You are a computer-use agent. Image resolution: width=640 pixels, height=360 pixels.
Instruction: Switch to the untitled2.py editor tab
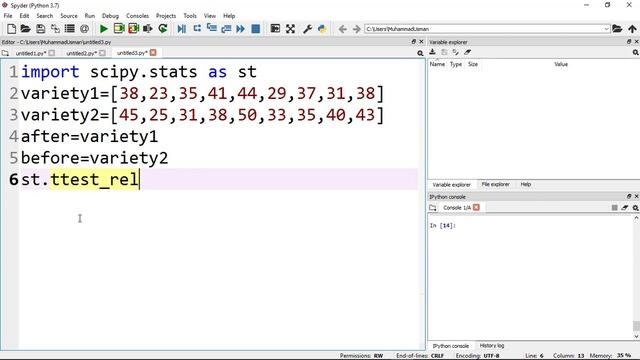81,53
